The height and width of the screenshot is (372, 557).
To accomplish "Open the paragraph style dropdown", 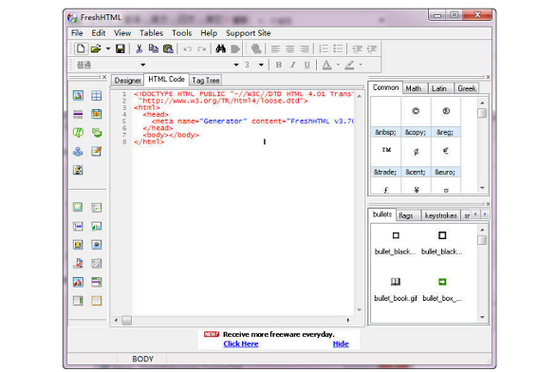I will pyautogui.click(x=143, y=65).
